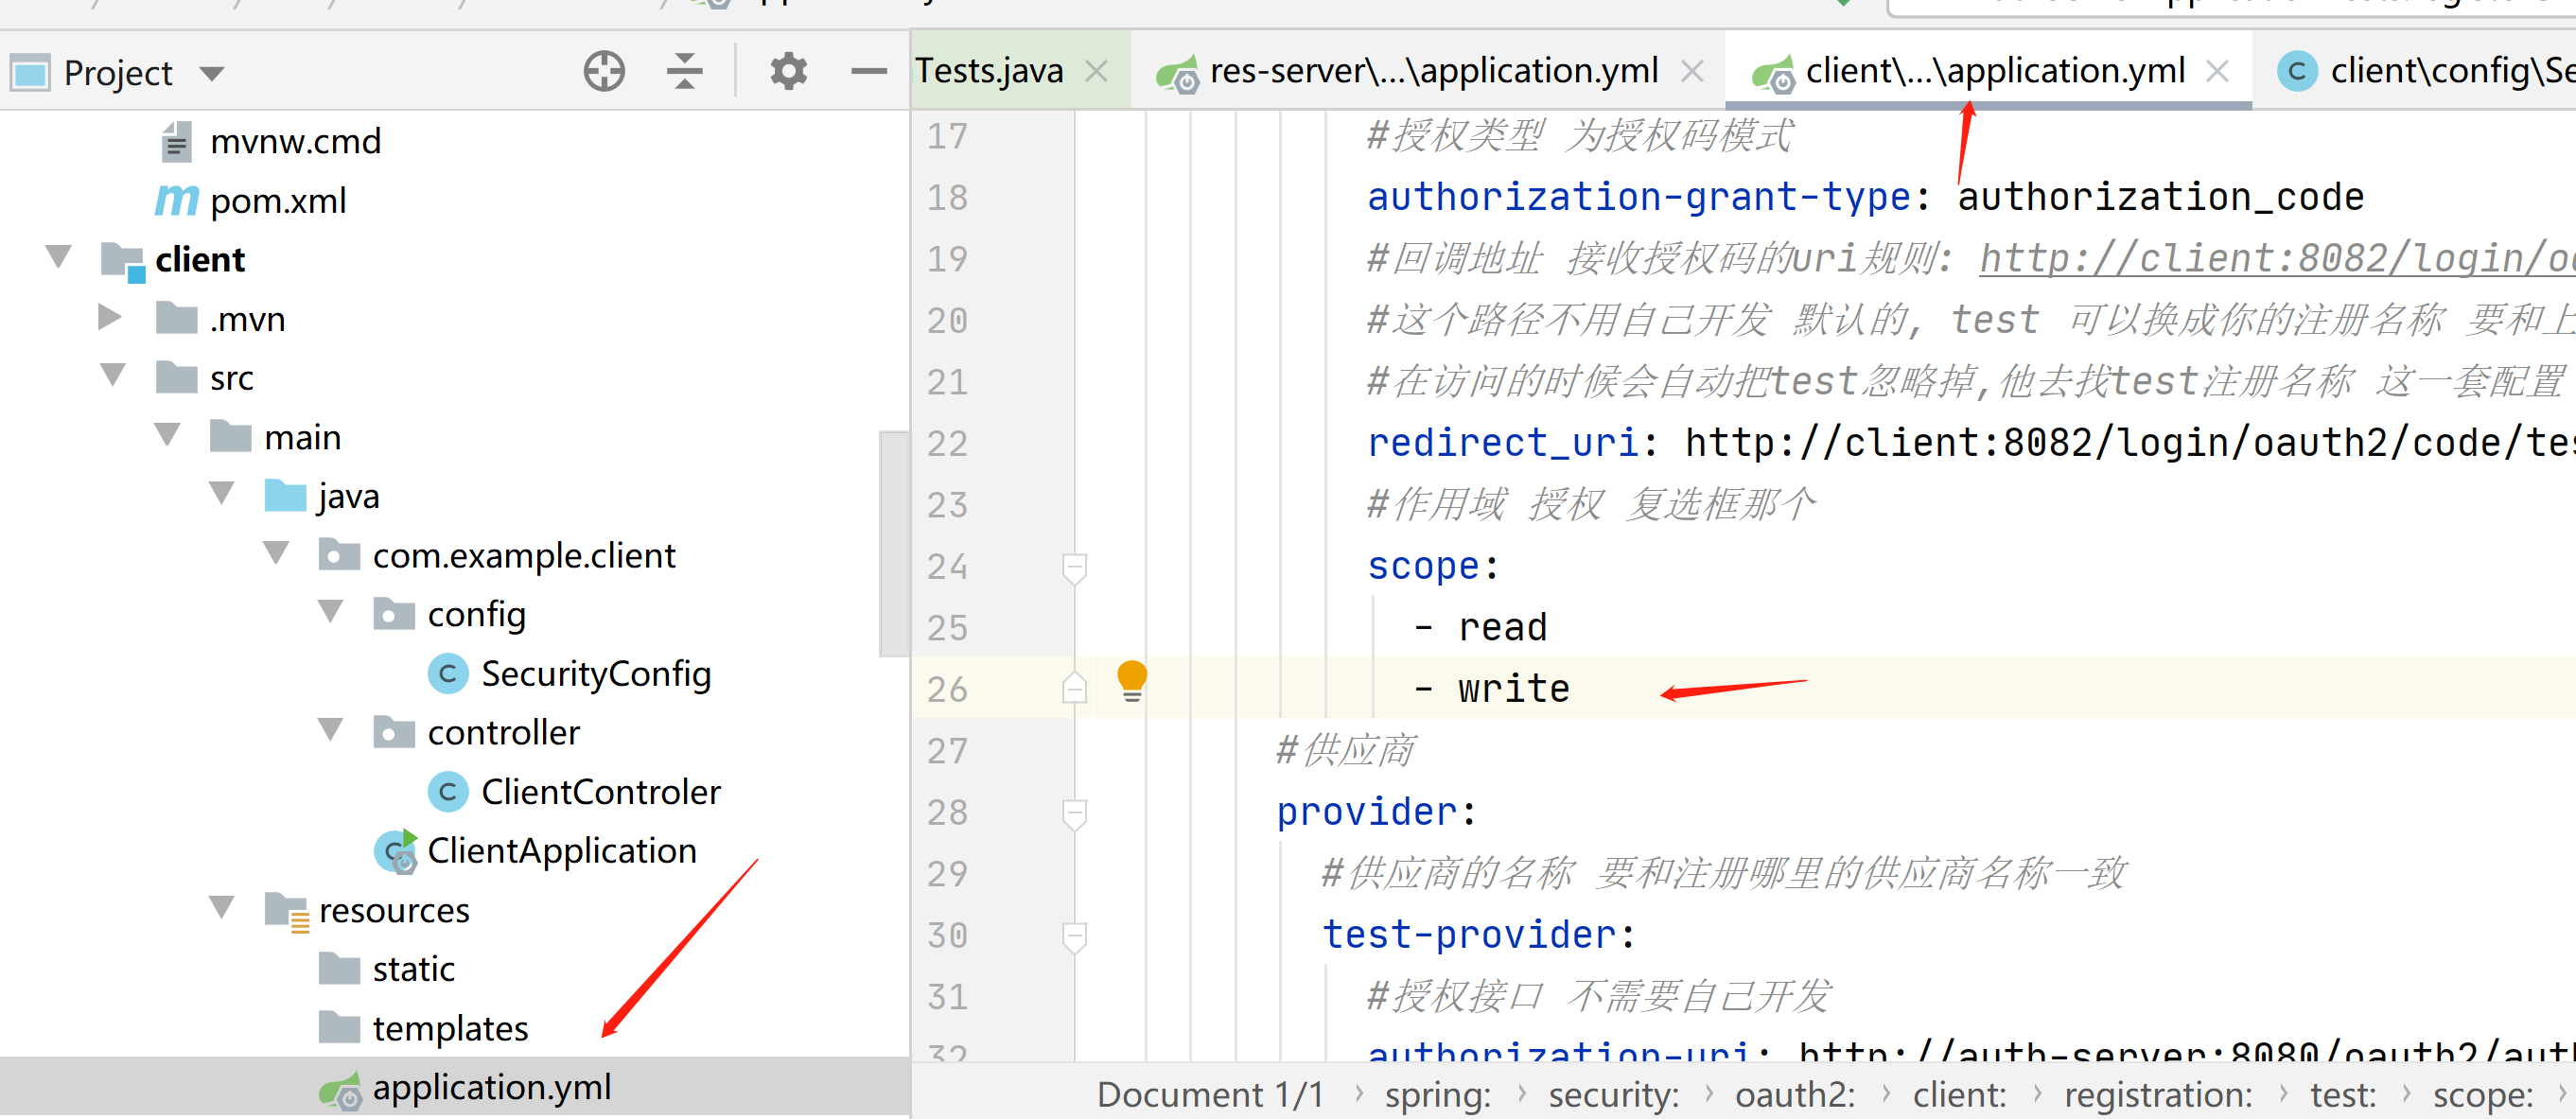Image resolution: width=2576 pixels, height=1119 pixels.
Task: Toggle fold marker at scope line 24
Action: point(1074,567)
